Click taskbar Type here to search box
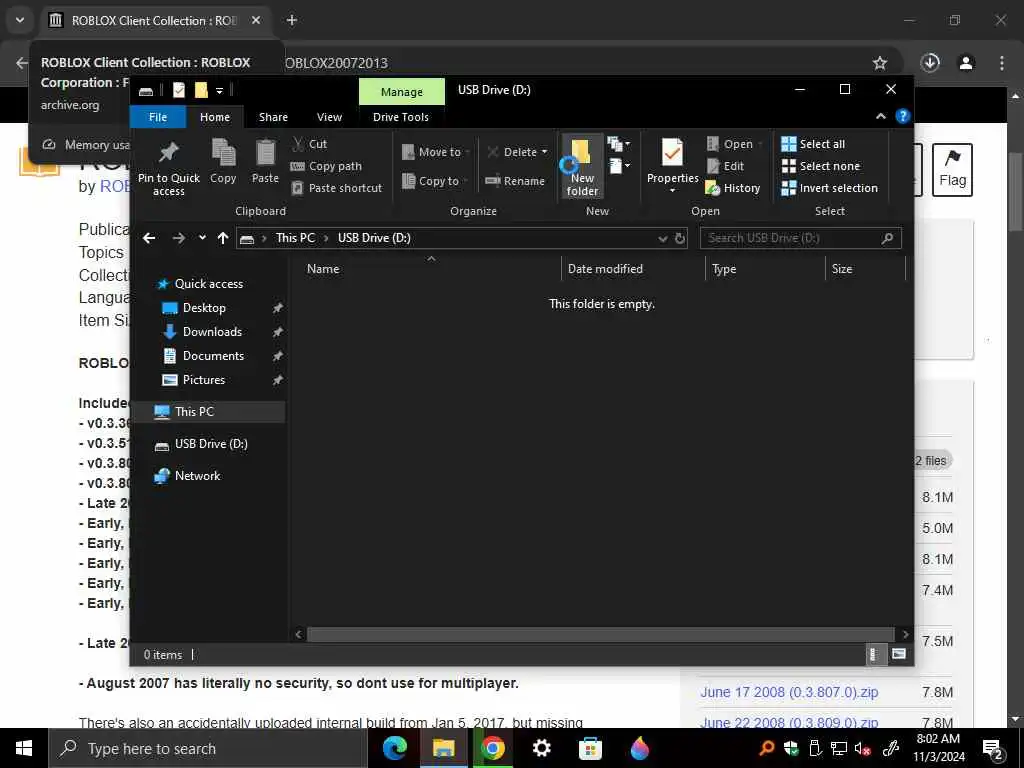 pos(207,748)
